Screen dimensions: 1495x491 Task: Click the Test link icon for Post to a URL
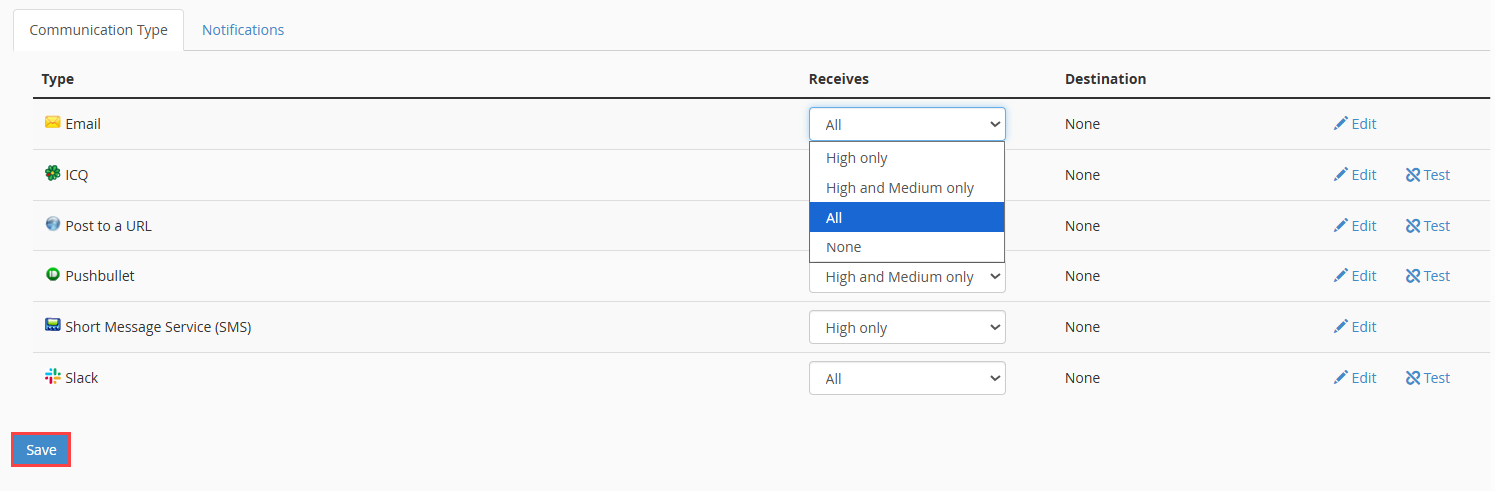(1413, 226)
